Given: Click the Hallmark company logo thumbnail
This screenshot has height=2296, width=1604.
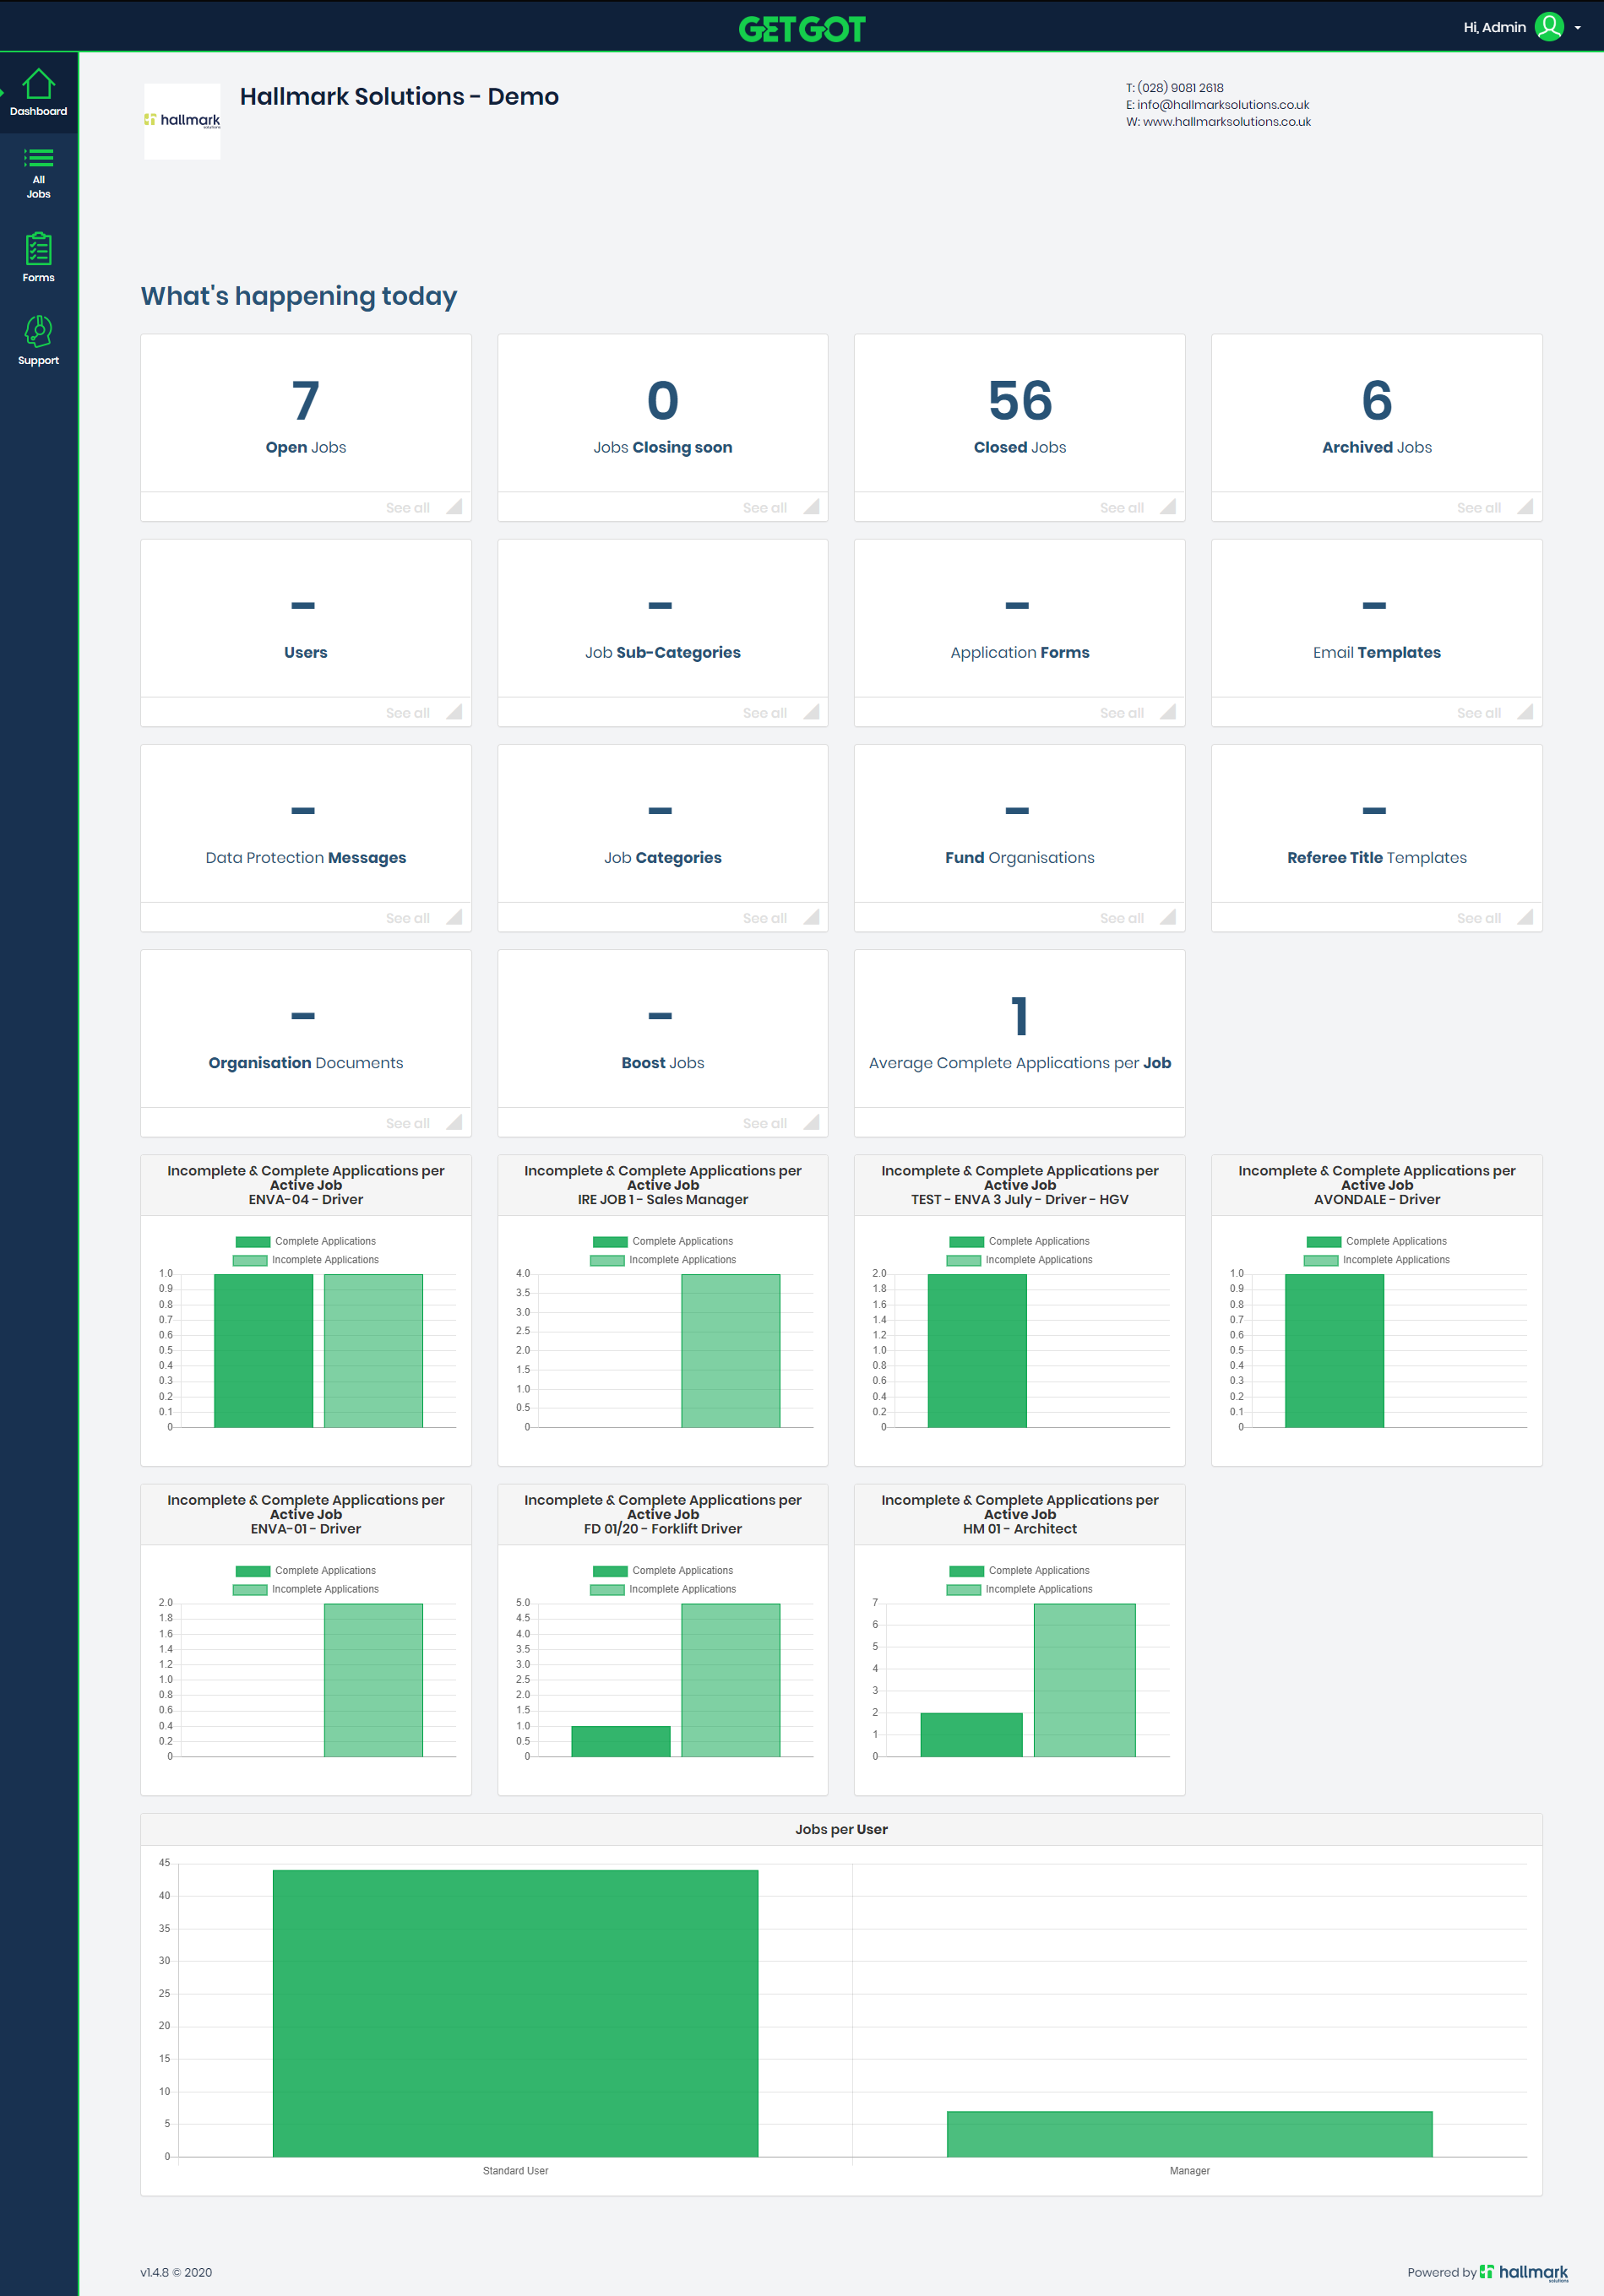Looking at the screenshot, I should 182,121.
